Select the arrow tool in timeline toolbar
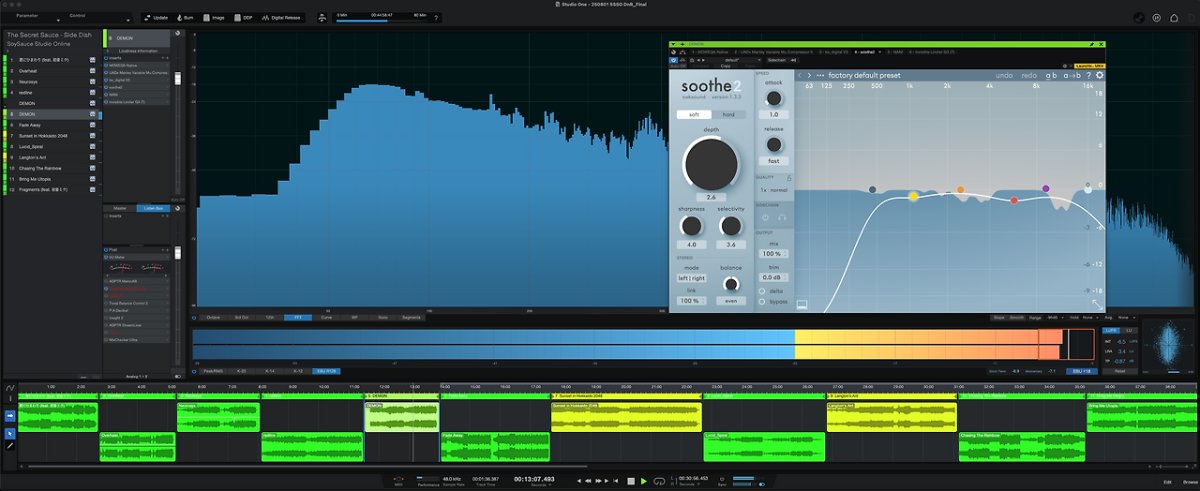This screenshot has height=491, width=1200. point(10,433)
